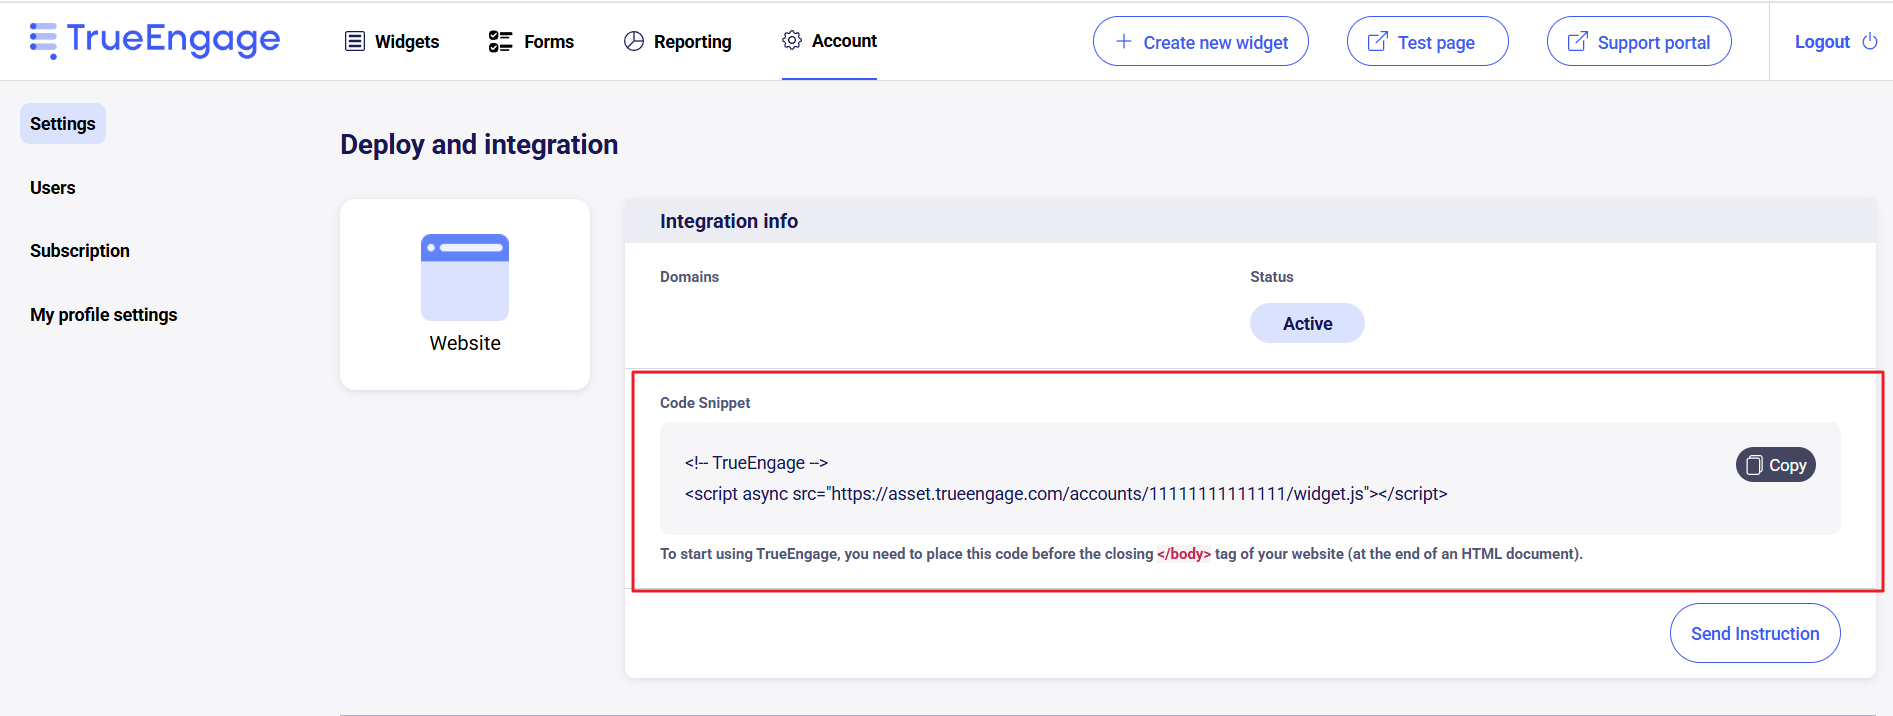The image size is (1893, 716).
Task: Click the Website browser window icon
Action: (465, 277)
